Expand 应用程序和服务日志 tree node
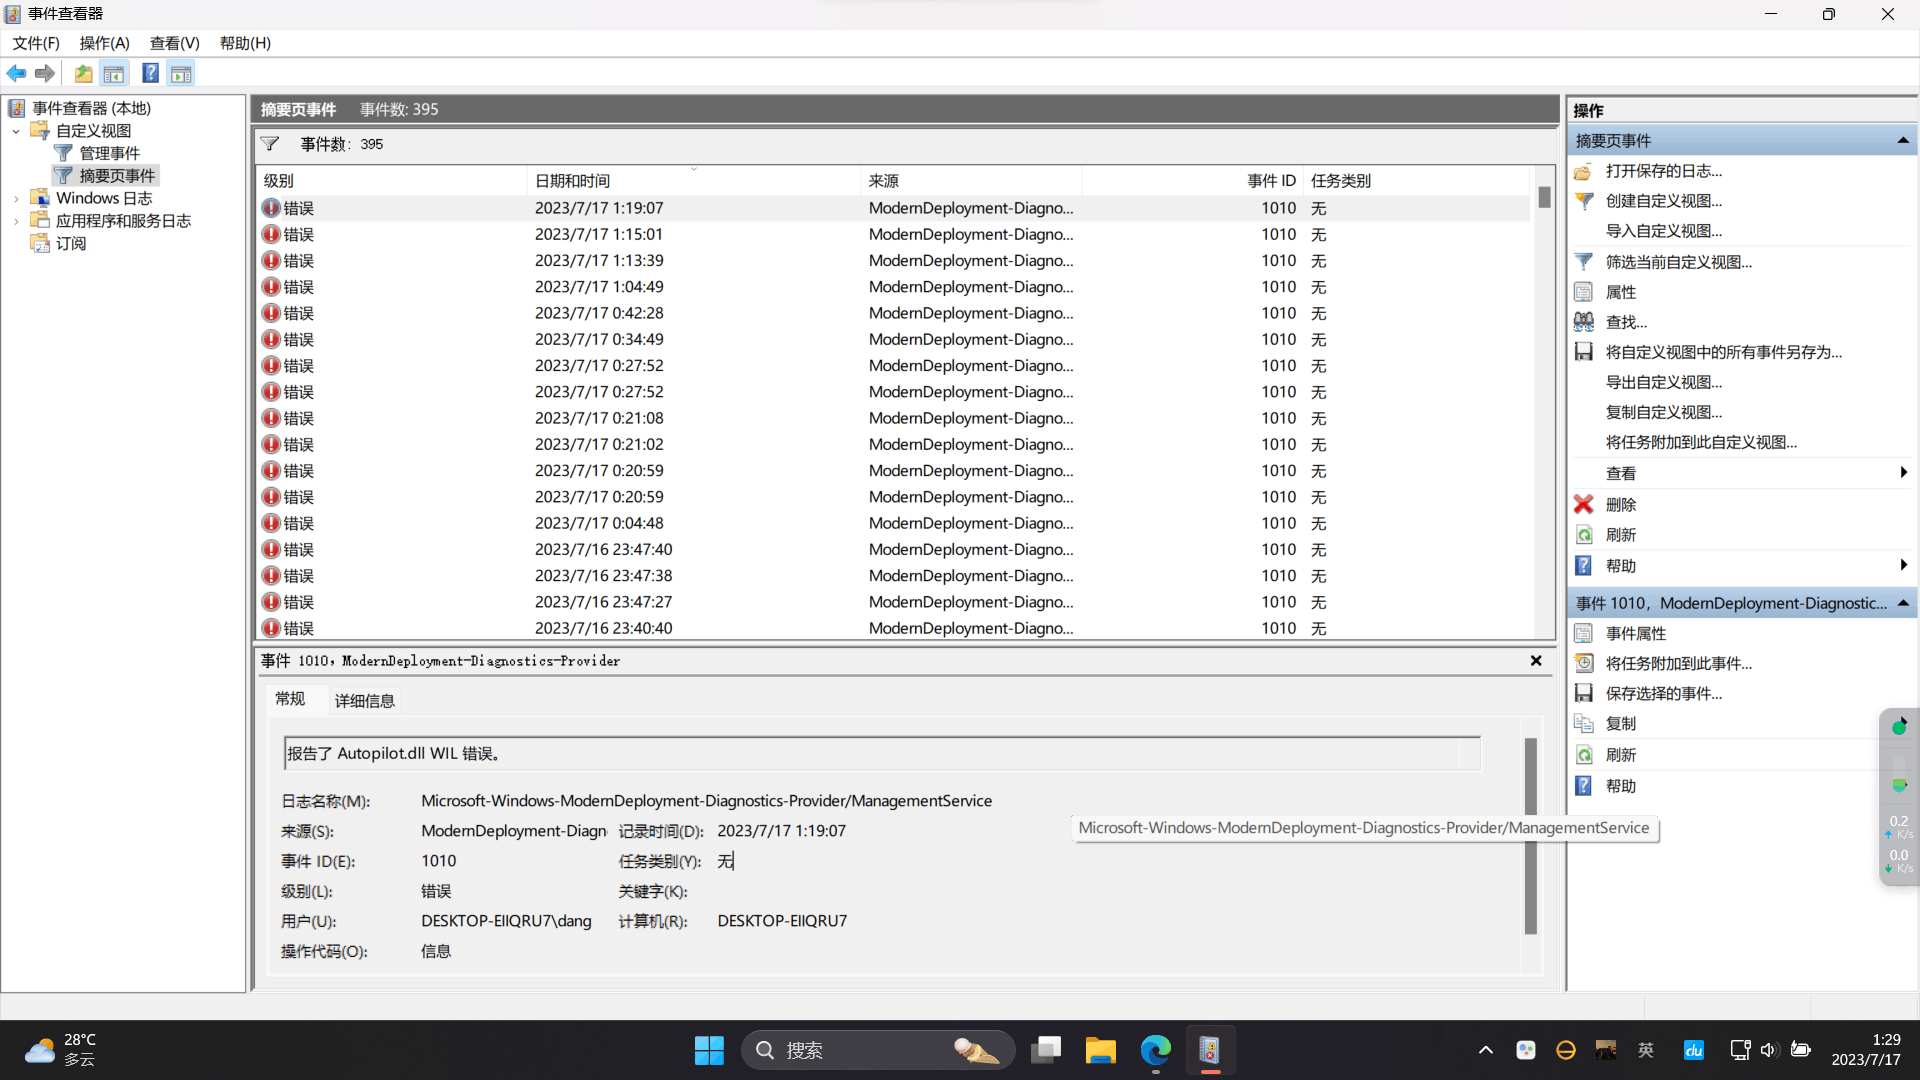 [x=16, y=221]
